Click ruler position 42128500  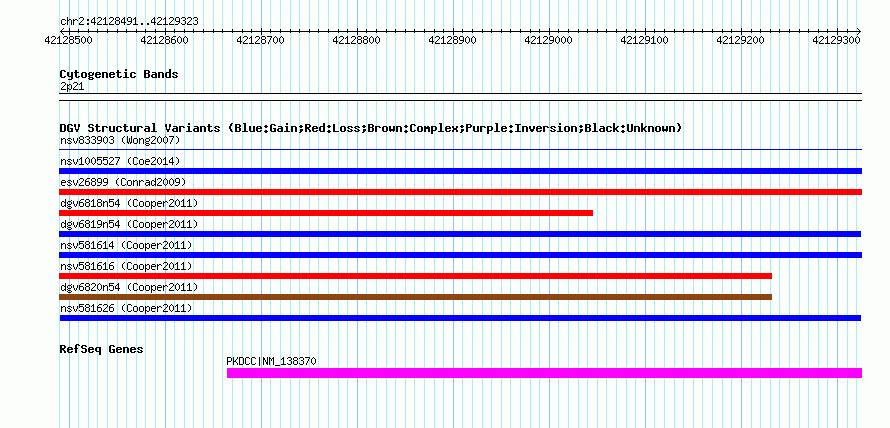point(69,40)
